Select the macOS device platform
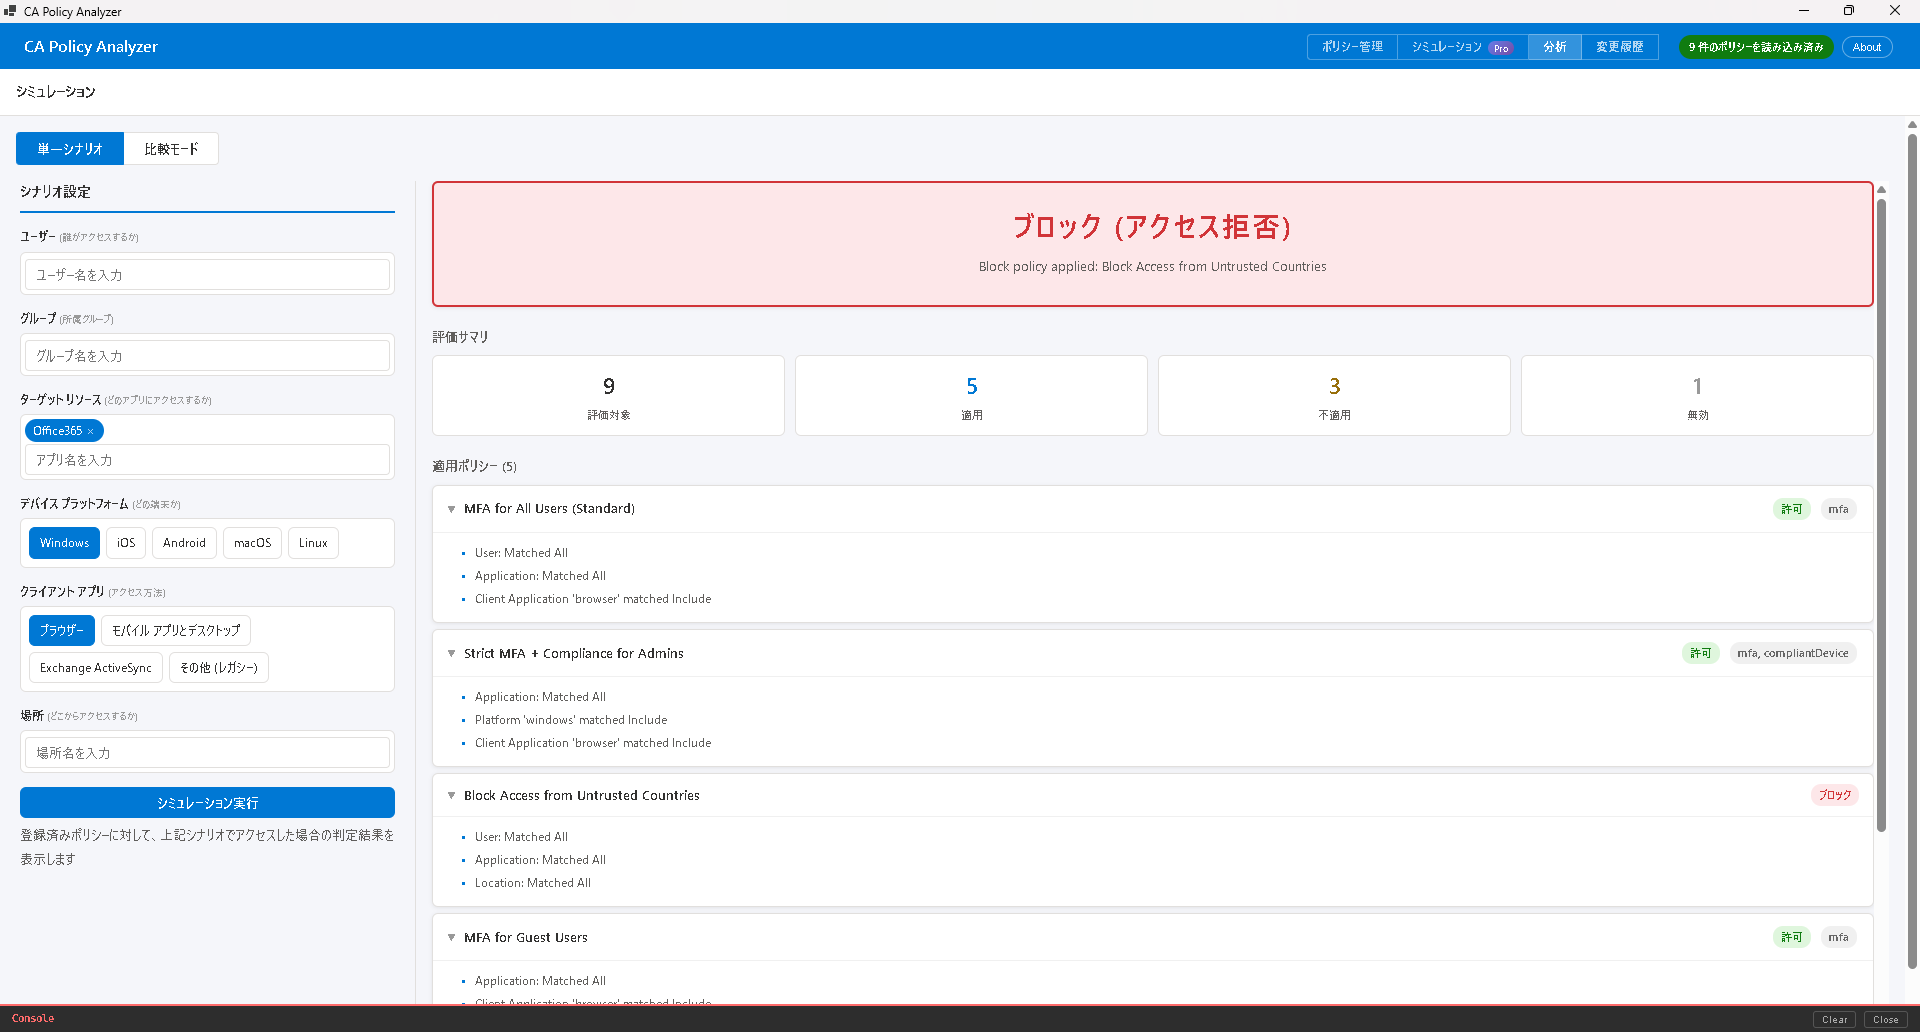The width and height of the screenshot is (1920, 1032). click(x=252, y=543)
